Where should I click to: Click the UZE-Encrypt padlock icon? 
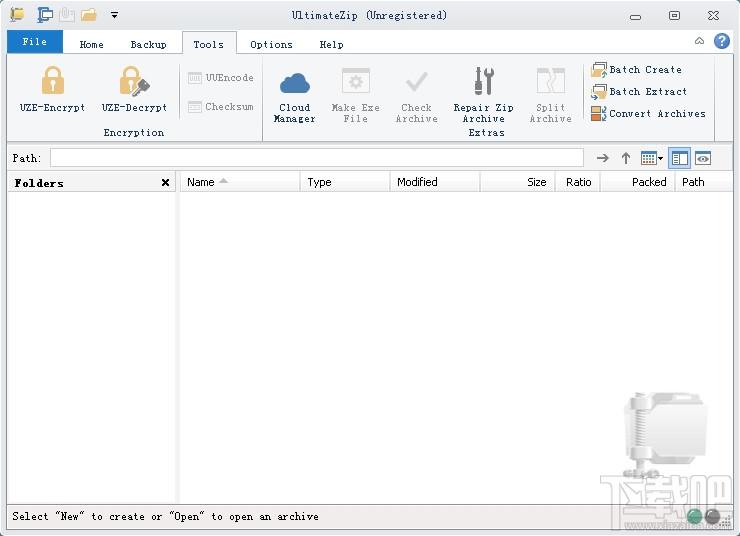[x=53, y=80]
